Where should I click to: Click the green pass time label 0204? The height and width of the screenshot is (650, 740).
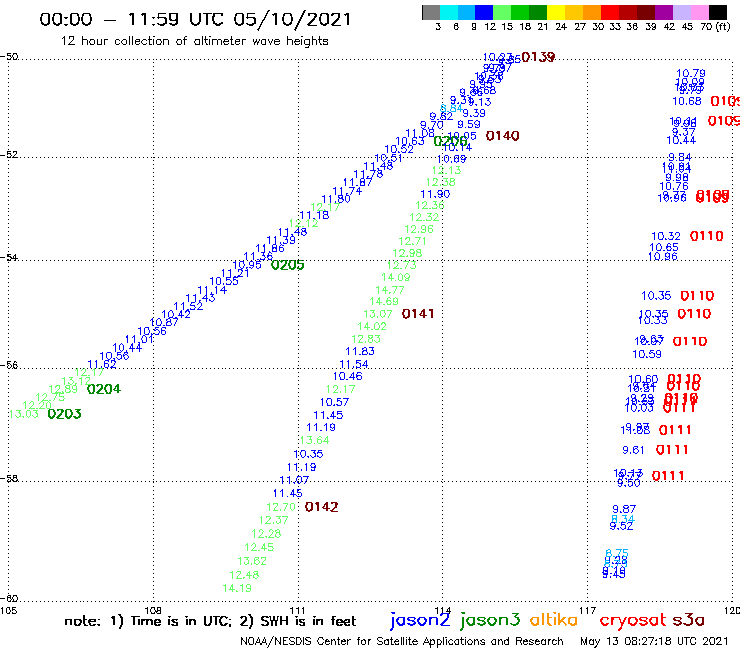click(x=104, y=389)
